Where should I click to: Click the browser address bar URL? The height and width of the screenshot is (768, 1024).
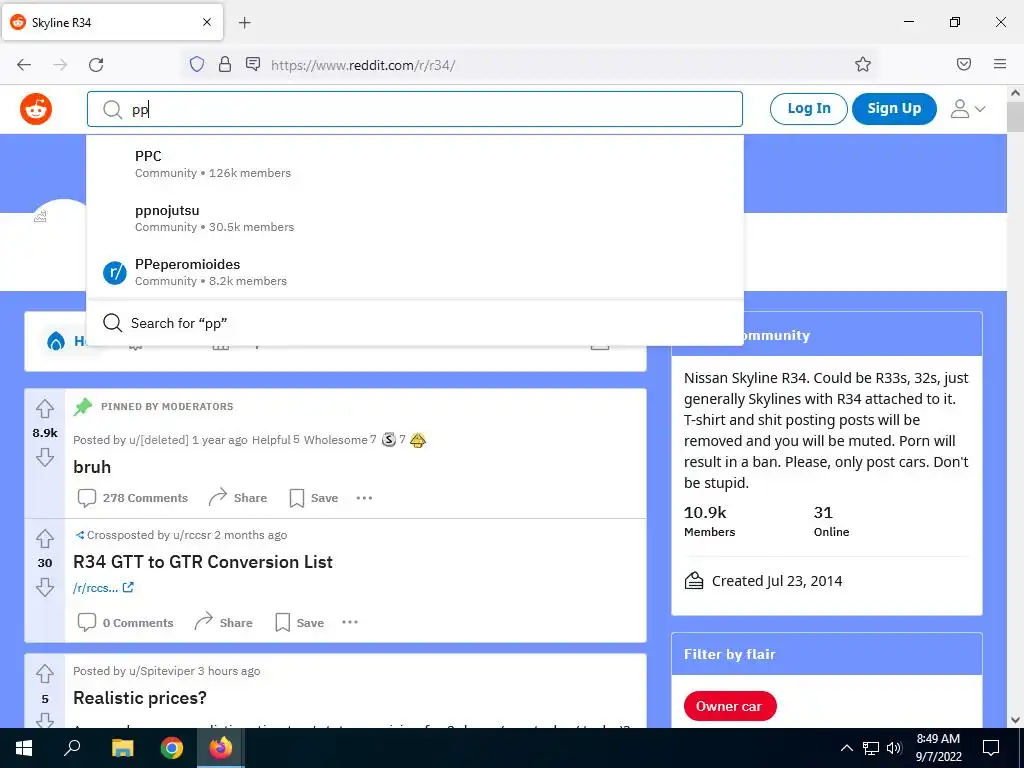[363, 65]
